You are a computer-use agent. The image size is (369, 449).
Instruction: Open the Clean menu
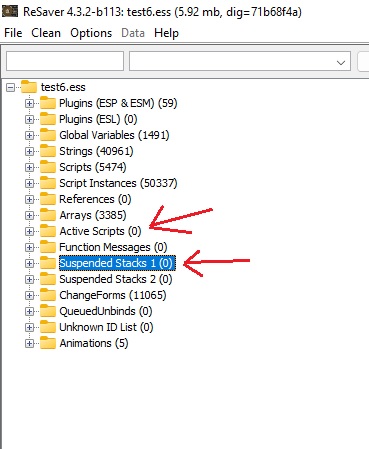point(46,33)
